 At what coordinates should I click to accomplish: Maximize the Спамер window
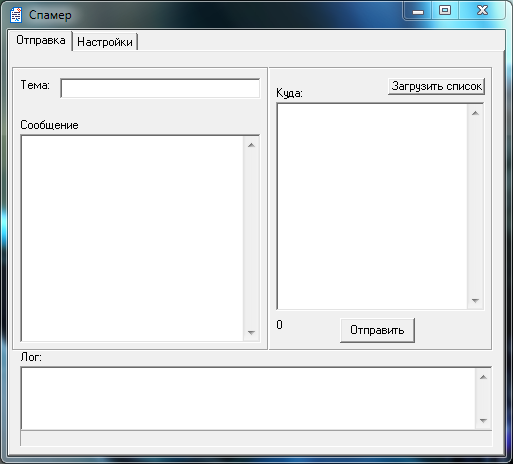(x=445, y=11)
